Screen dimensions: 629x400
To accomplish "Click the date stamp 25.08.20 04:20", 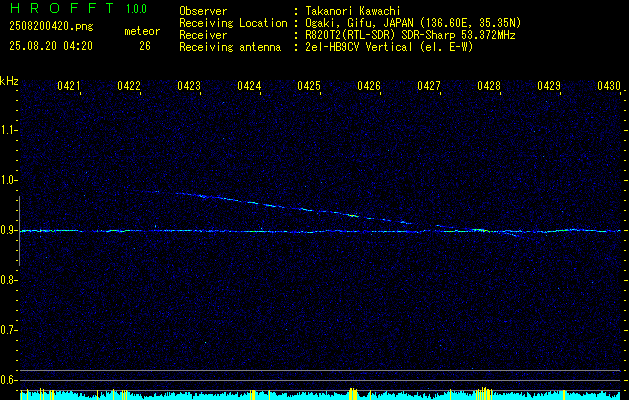I will point(51,46).
